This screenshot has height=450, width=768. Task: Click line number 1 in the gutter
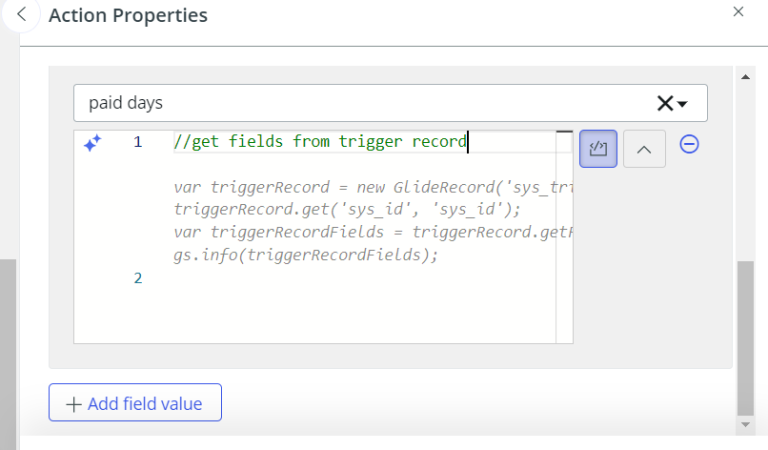click(138, 142)
